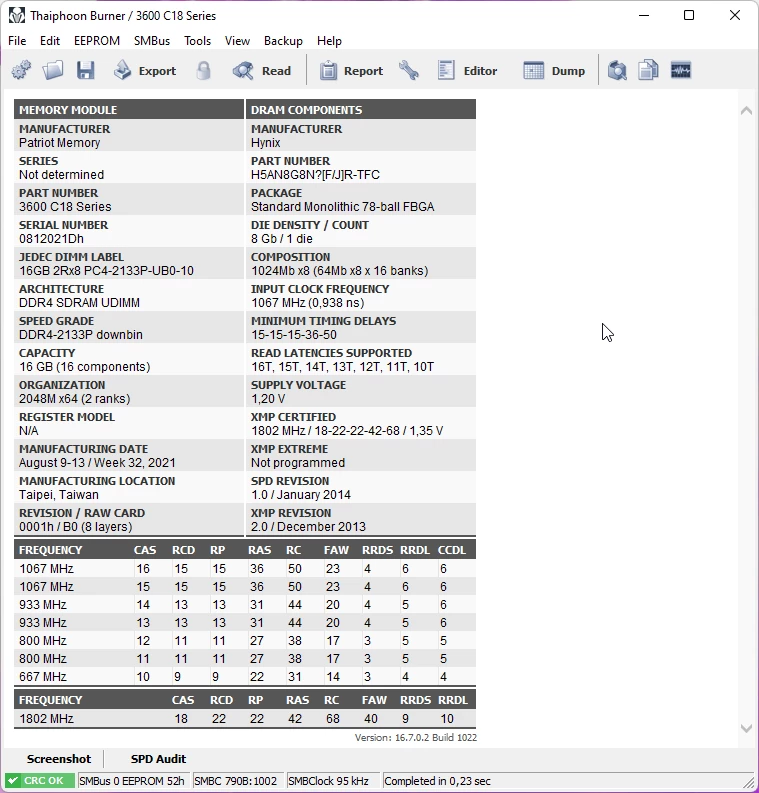The height and width of the screenshot is (793, 759).
Task: Open the Editor from the toolbar
Action: click(467, 71)
